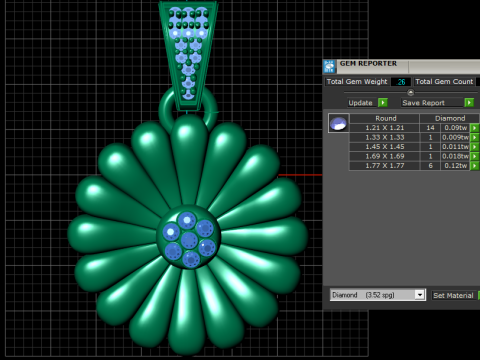Collapse panel with the round arrow handle
This screenshot has width=480, height=360.
[411, 92]
